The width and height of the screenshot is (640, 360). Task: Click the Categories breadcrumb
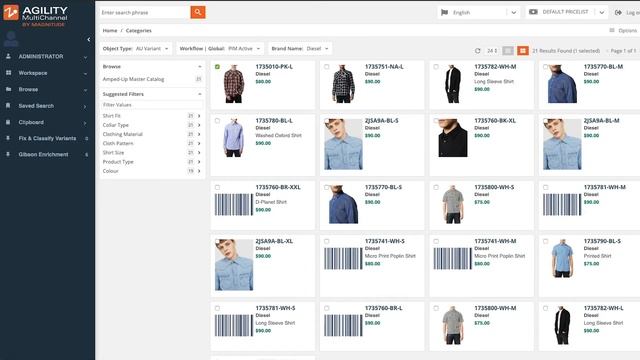pyautogui.click(x=138, y=31)
